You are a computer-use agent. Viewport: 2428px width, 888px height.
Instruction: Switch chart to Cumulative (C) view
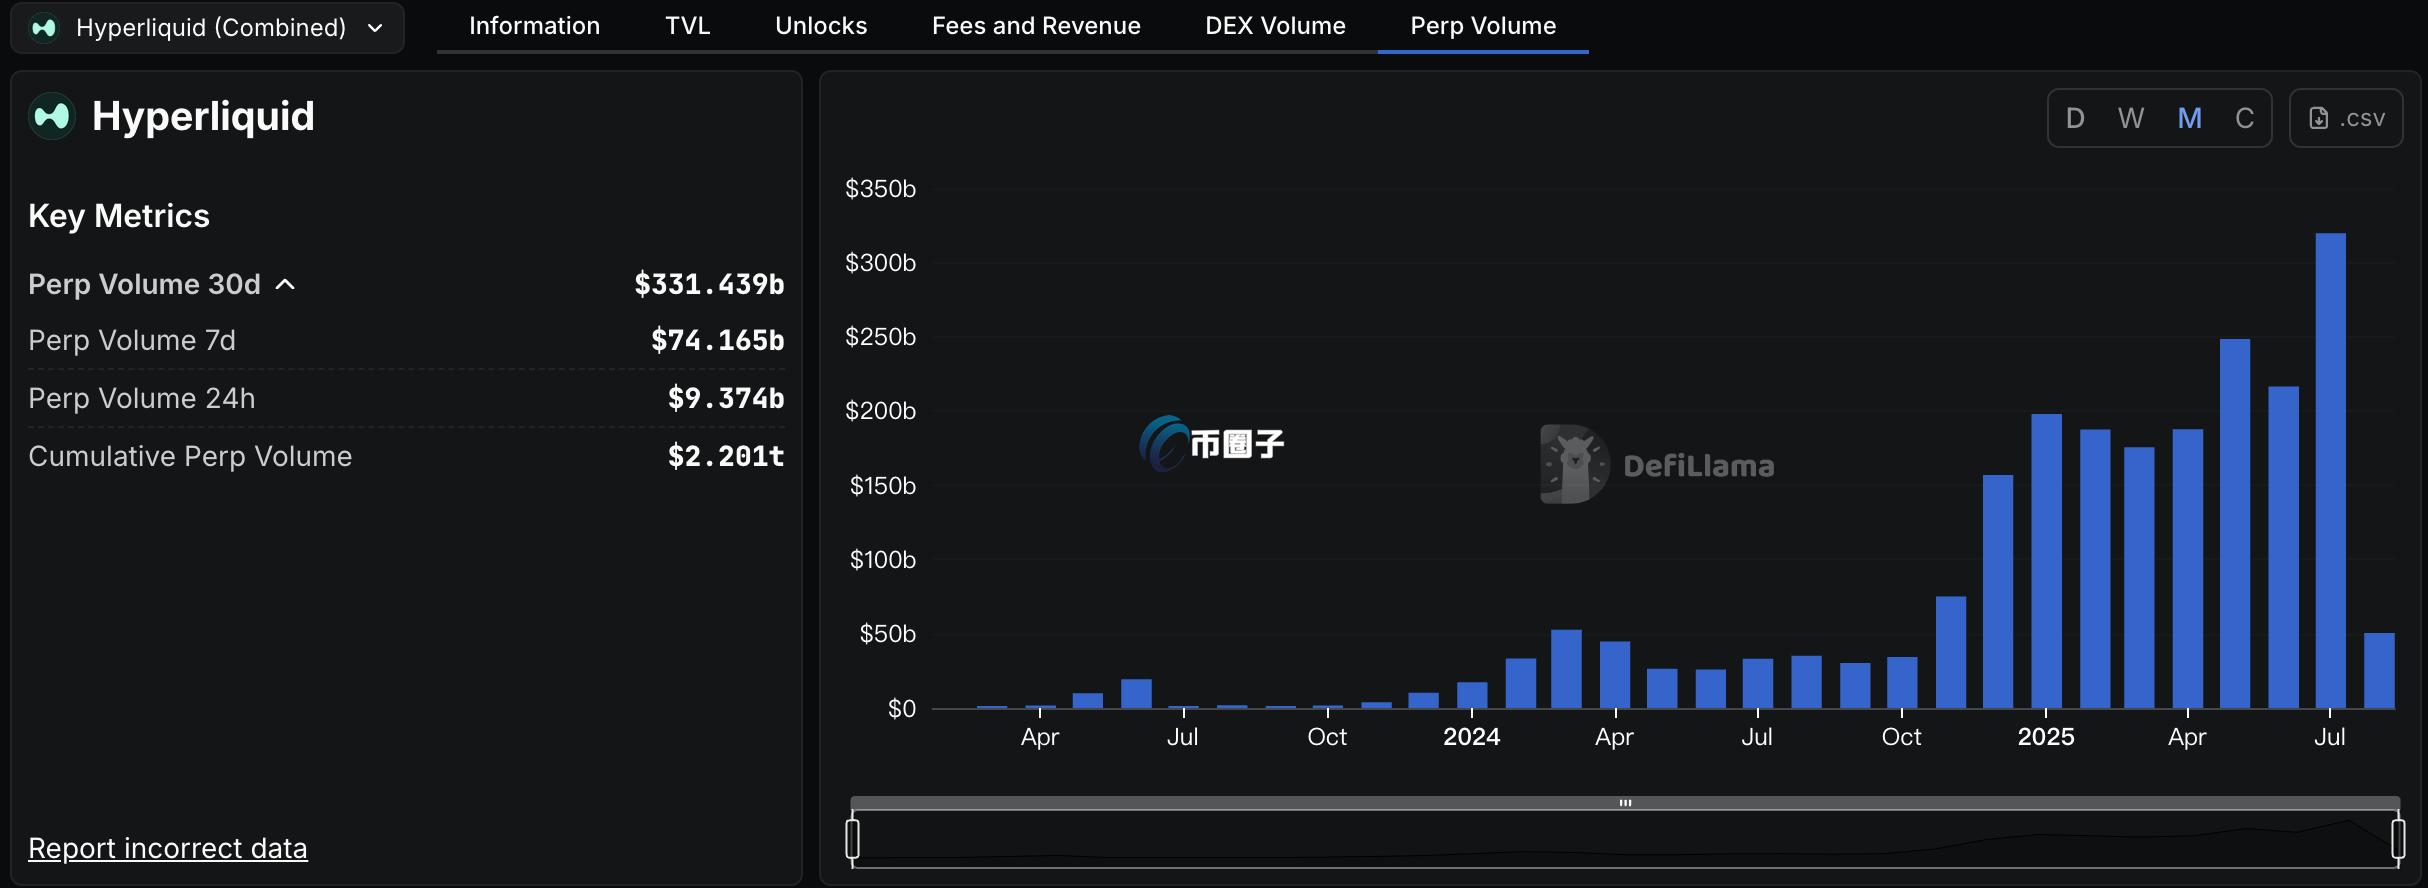tap(2245, 119)
